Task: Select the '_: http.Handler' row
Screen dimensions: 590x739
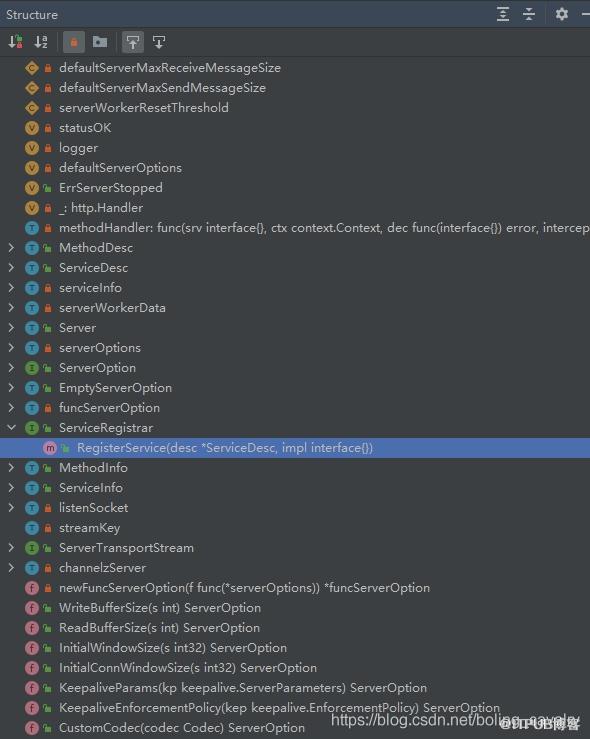Action: (295, 208)
